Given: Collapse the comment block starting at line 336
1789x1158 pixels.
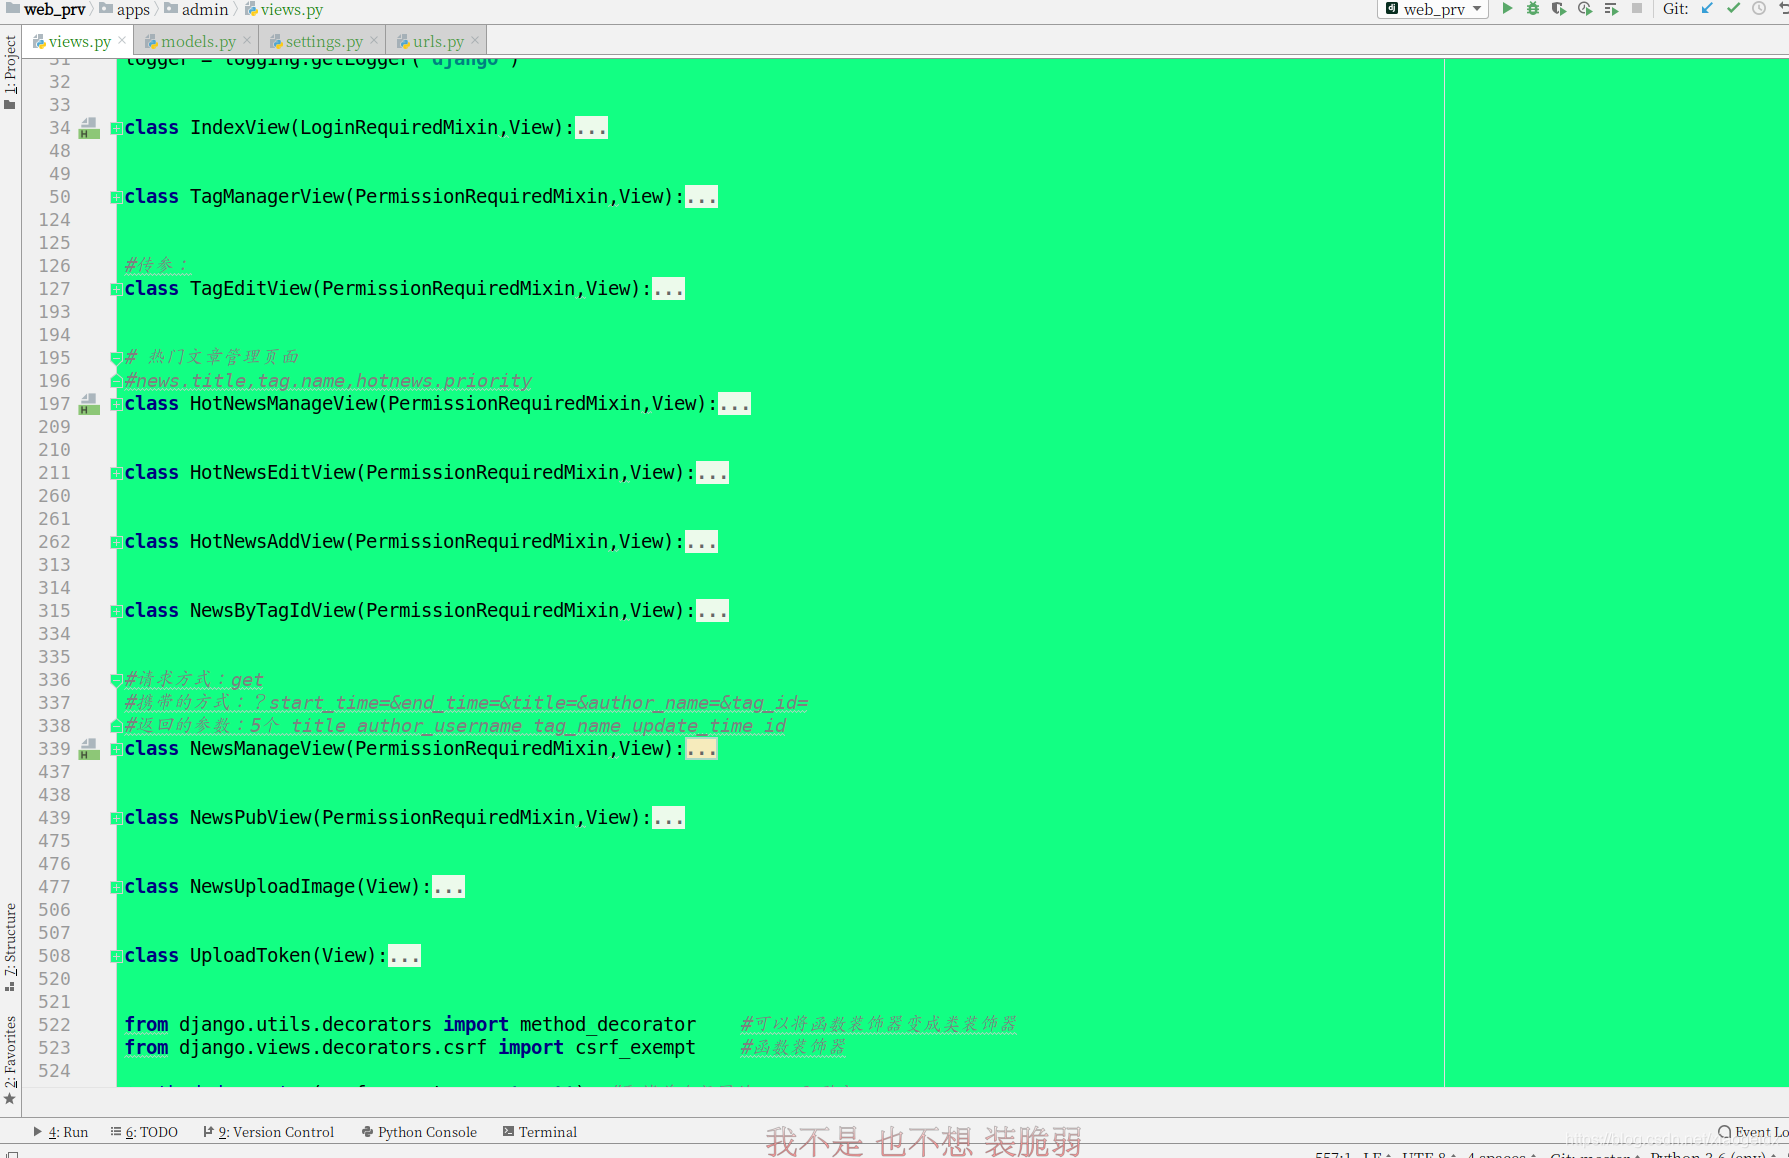Looking at the screenshot, I should tap(116, 680).
